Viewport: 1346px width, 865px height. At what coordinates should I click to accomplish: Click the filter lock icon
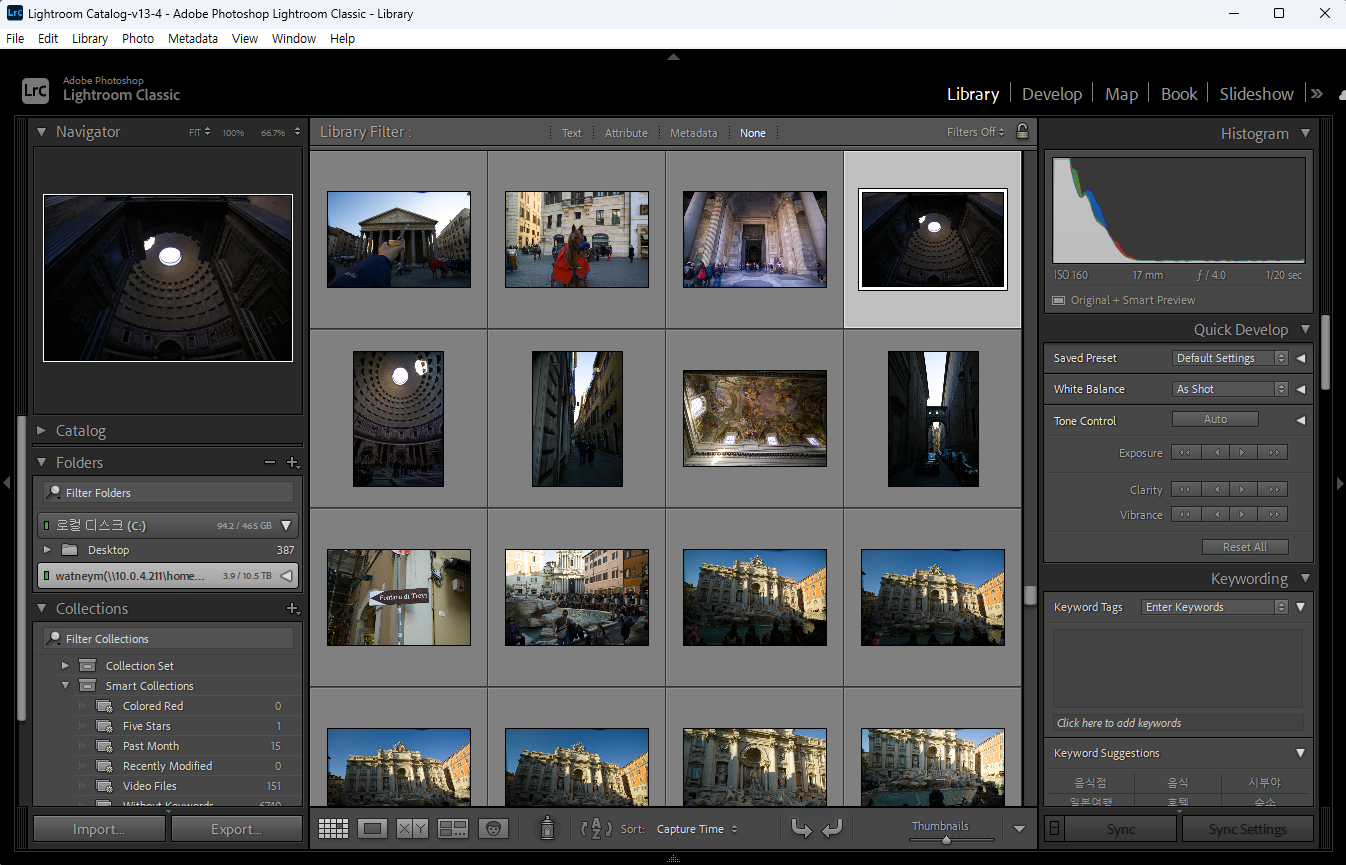click(x=1021, y=132)
